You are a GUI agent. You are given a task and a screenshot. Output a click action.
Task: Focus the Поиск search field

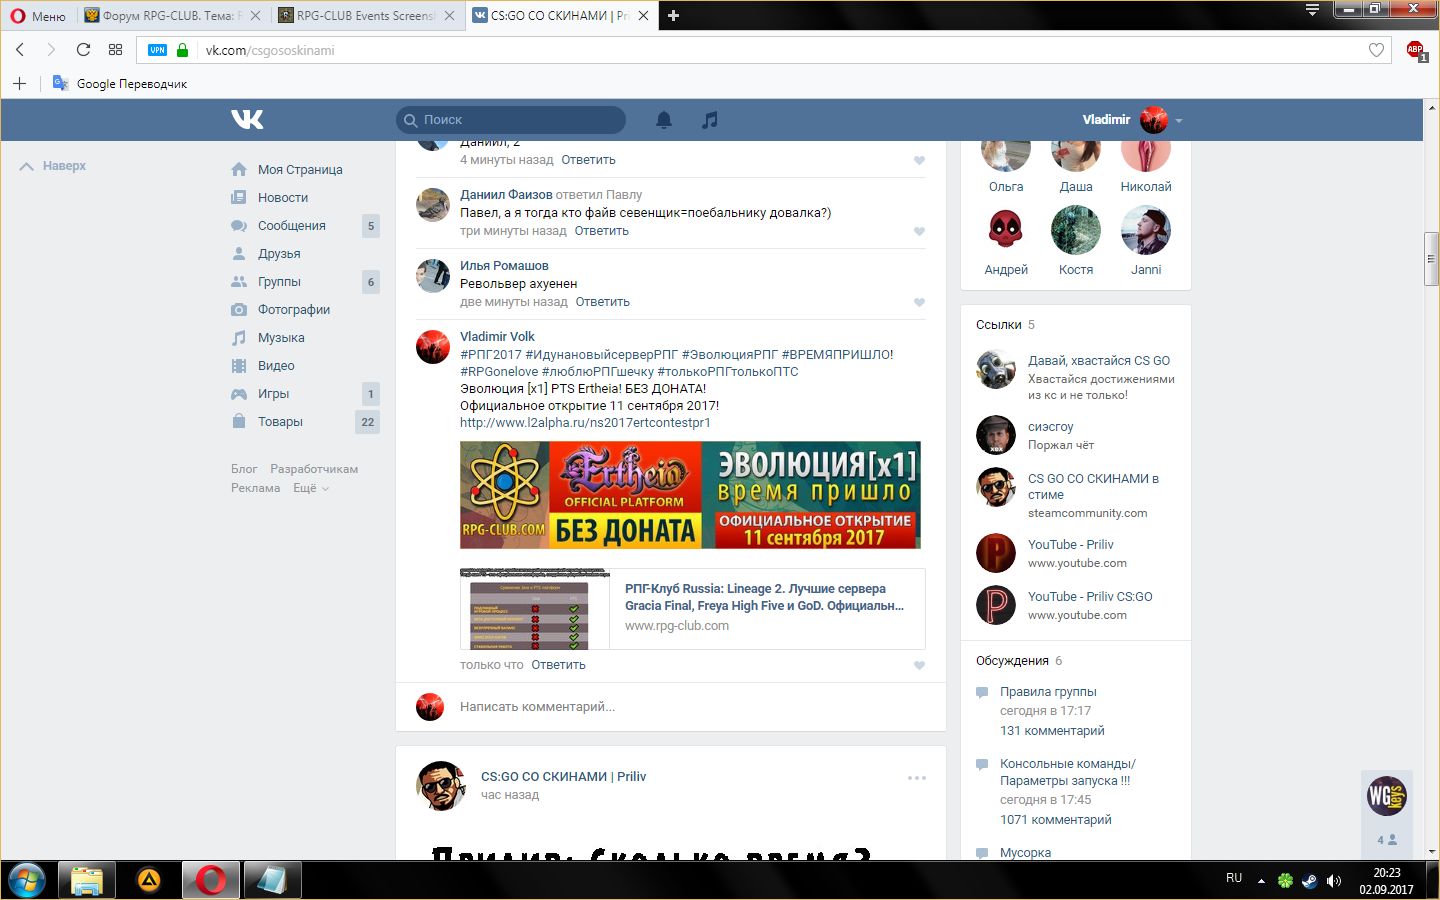[511, 120]
